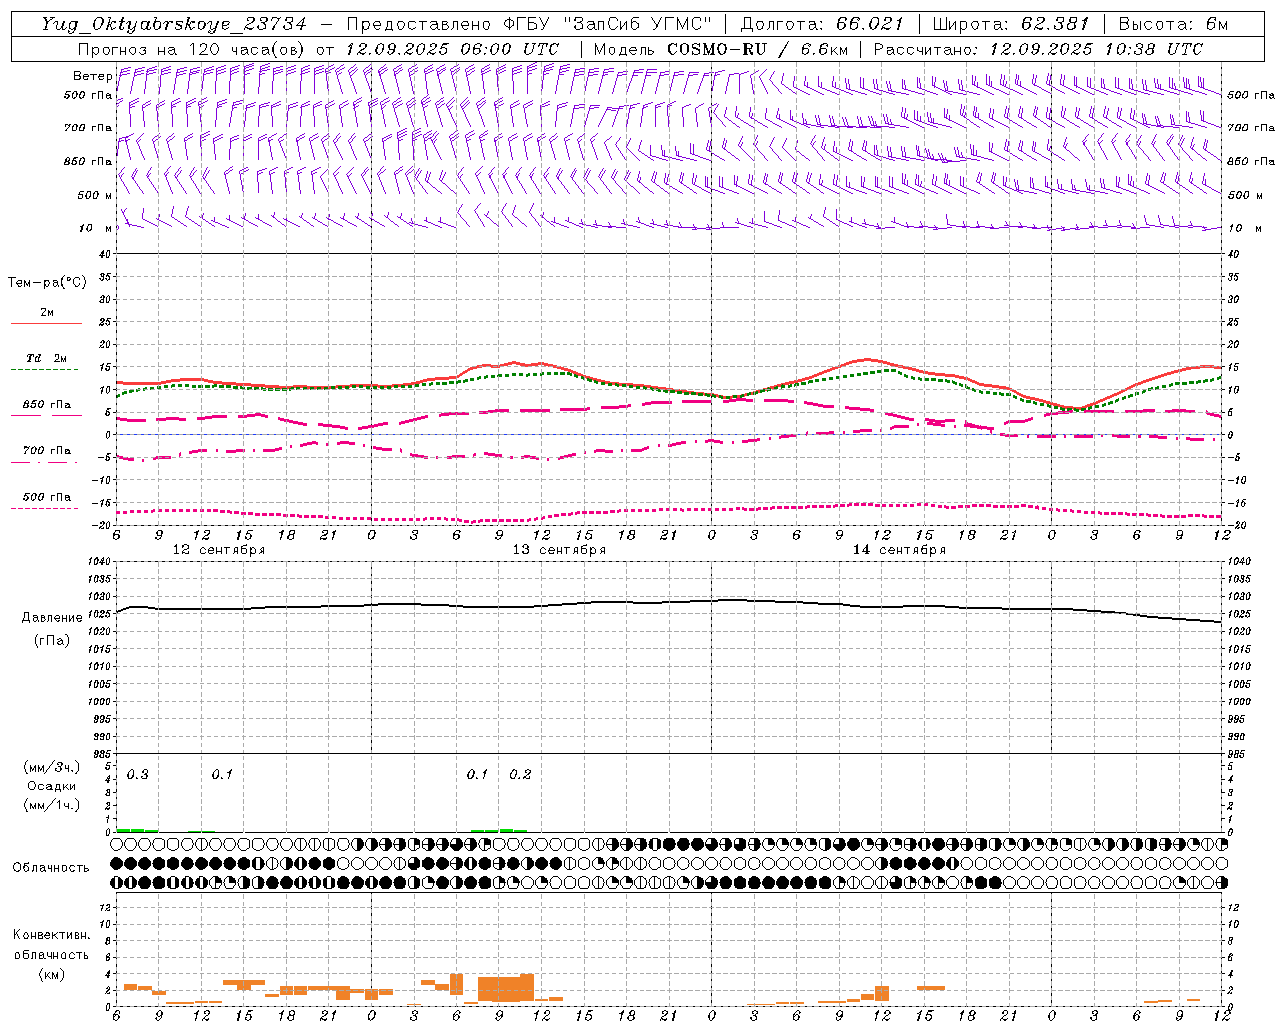1280x1024 pixels.
Task: Click the latitude value Широта: 62.381
Action: point(1010,24)
